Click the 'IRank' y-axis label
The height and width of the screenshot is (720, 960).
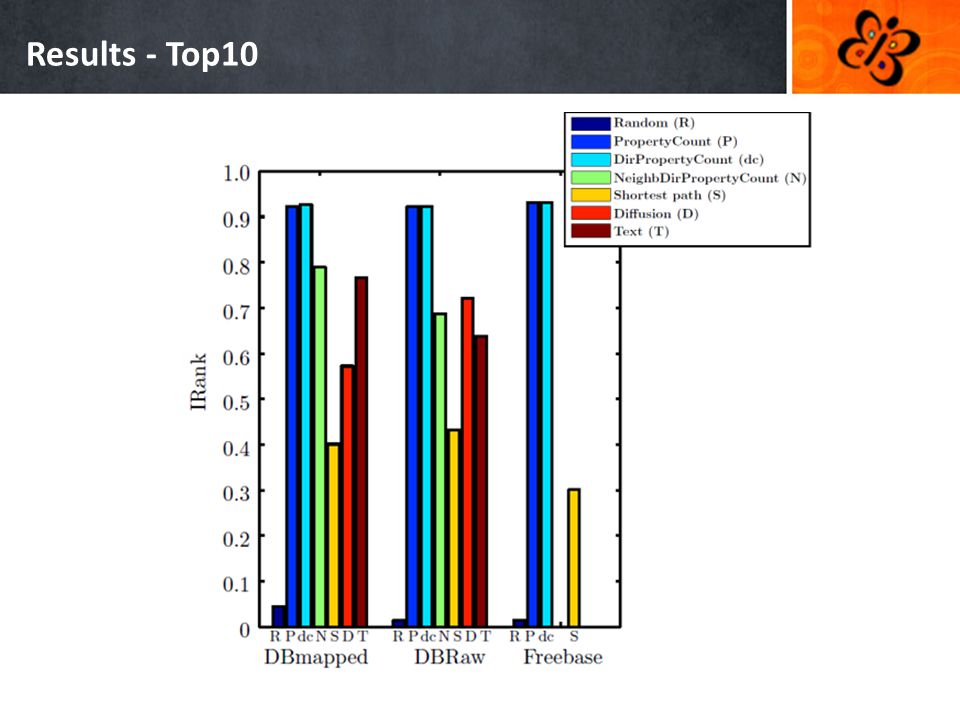198,381
